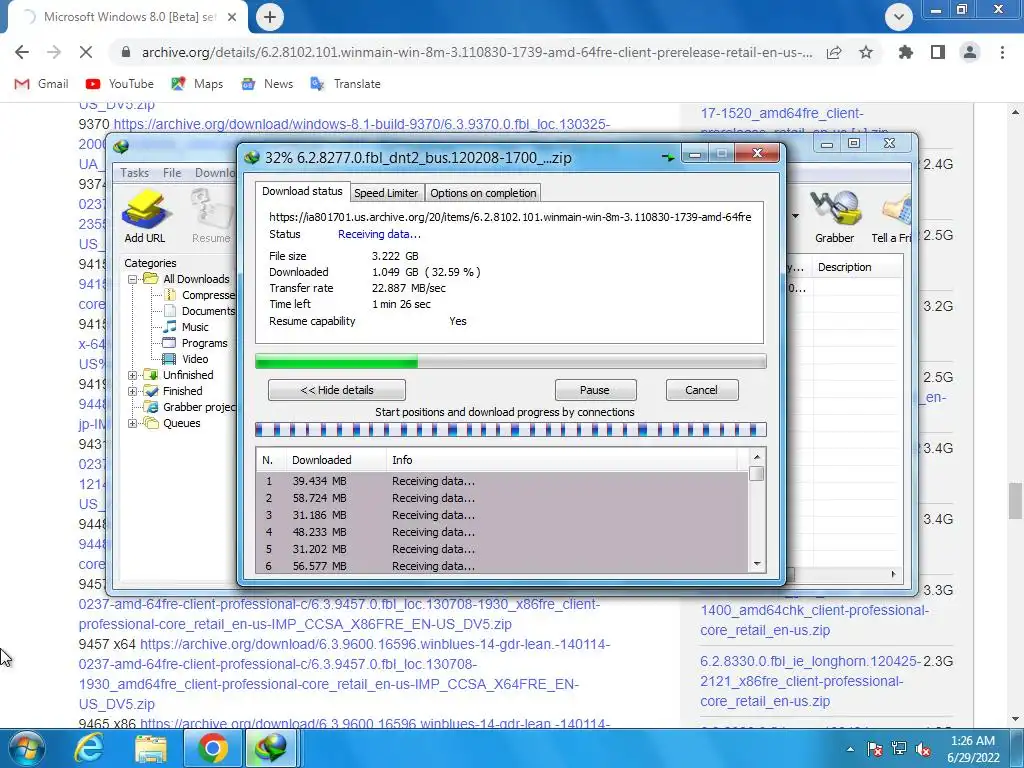
Task: Click the connections list scroll-up arrow
Action: (757, 456)
